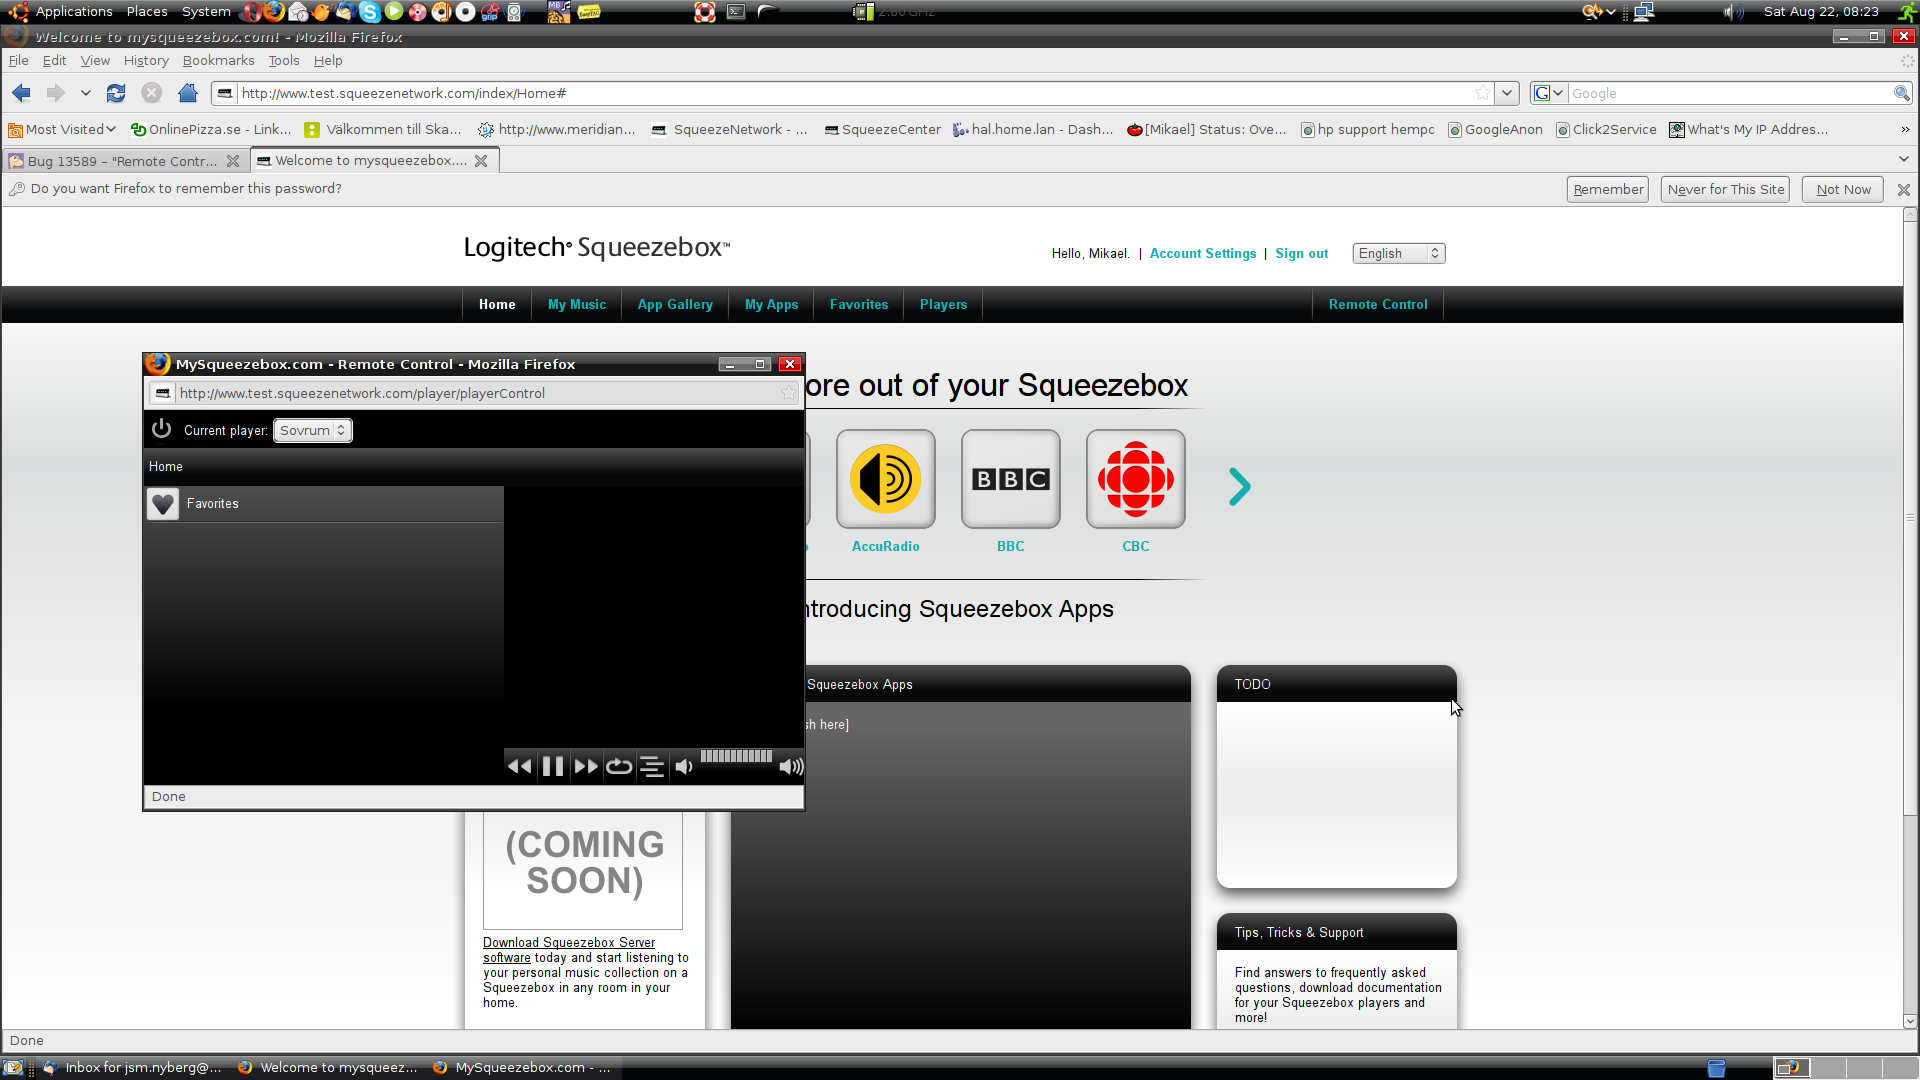Click the volume up speaker icon

click(791, 767)
